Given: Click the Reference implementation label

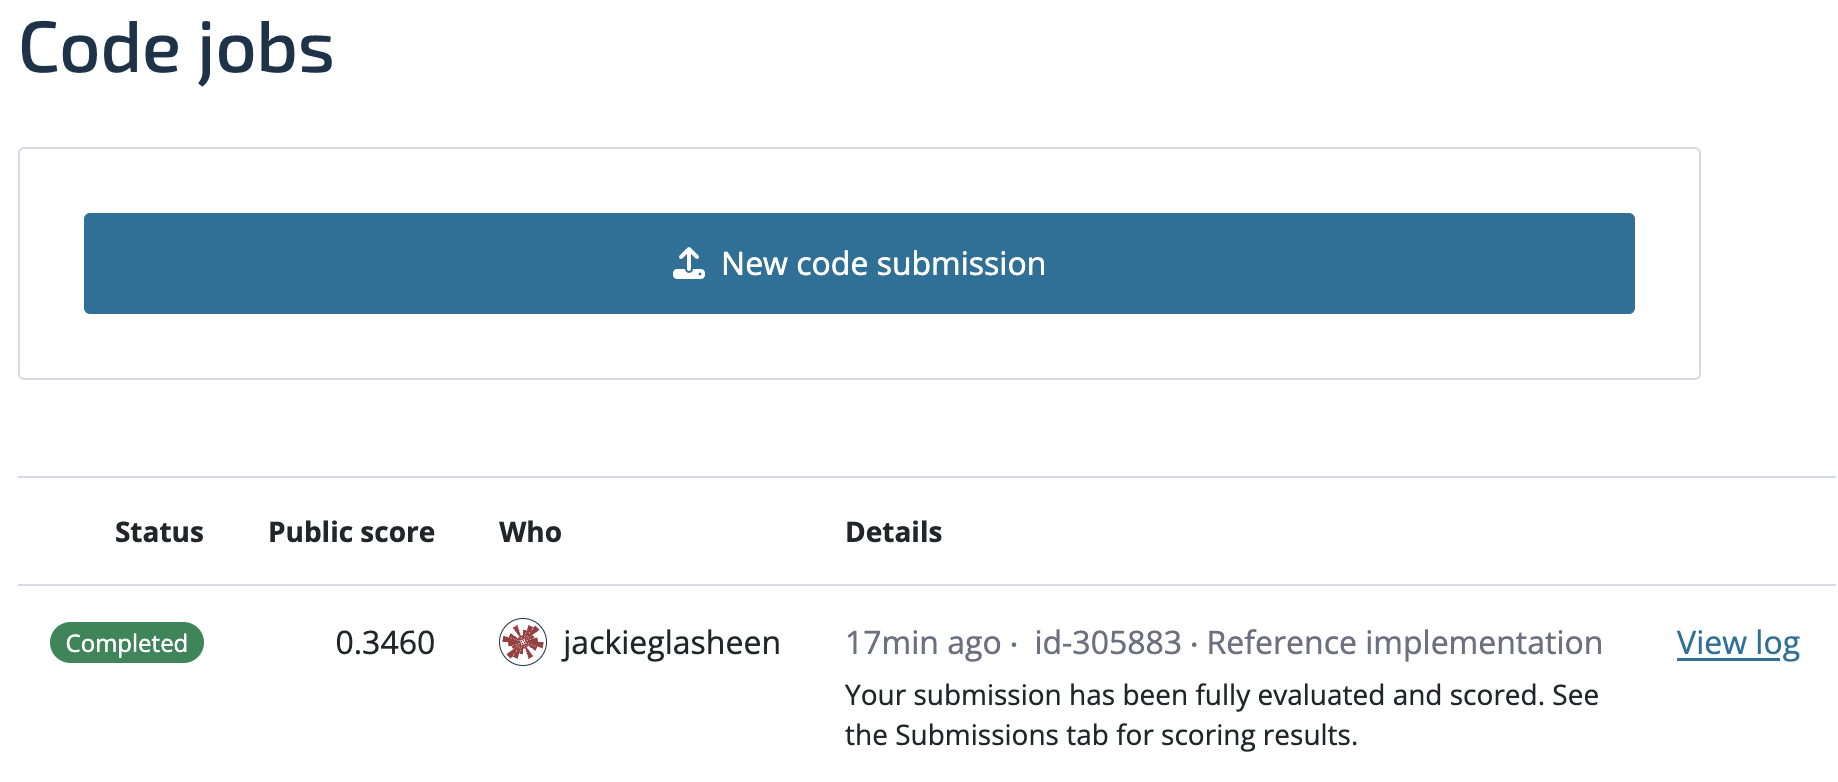Looking at the screenshot, I should pyautogui.click(x=1404, y=643).
